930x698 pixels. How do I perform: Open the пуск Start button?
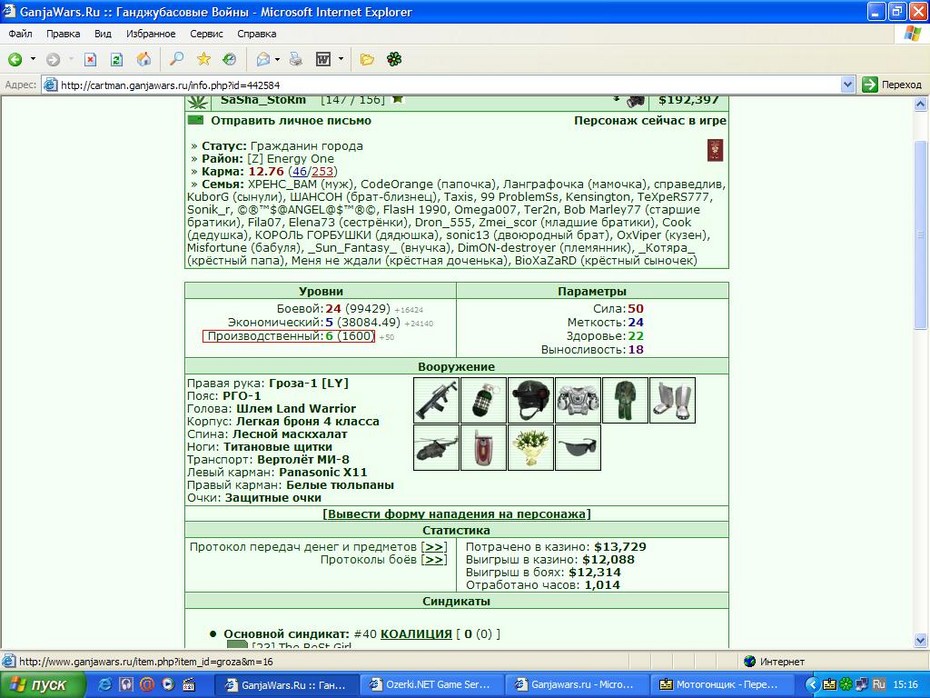coord(42,684)
